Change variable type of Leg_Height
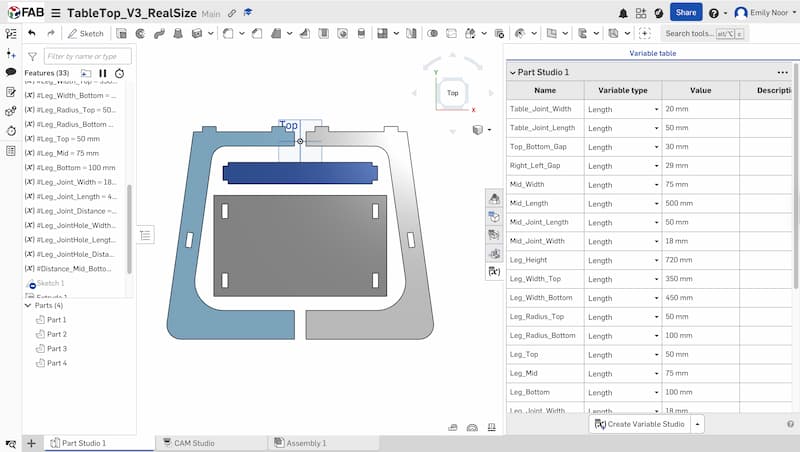This screenshot has width=800, height=452. 623,260
